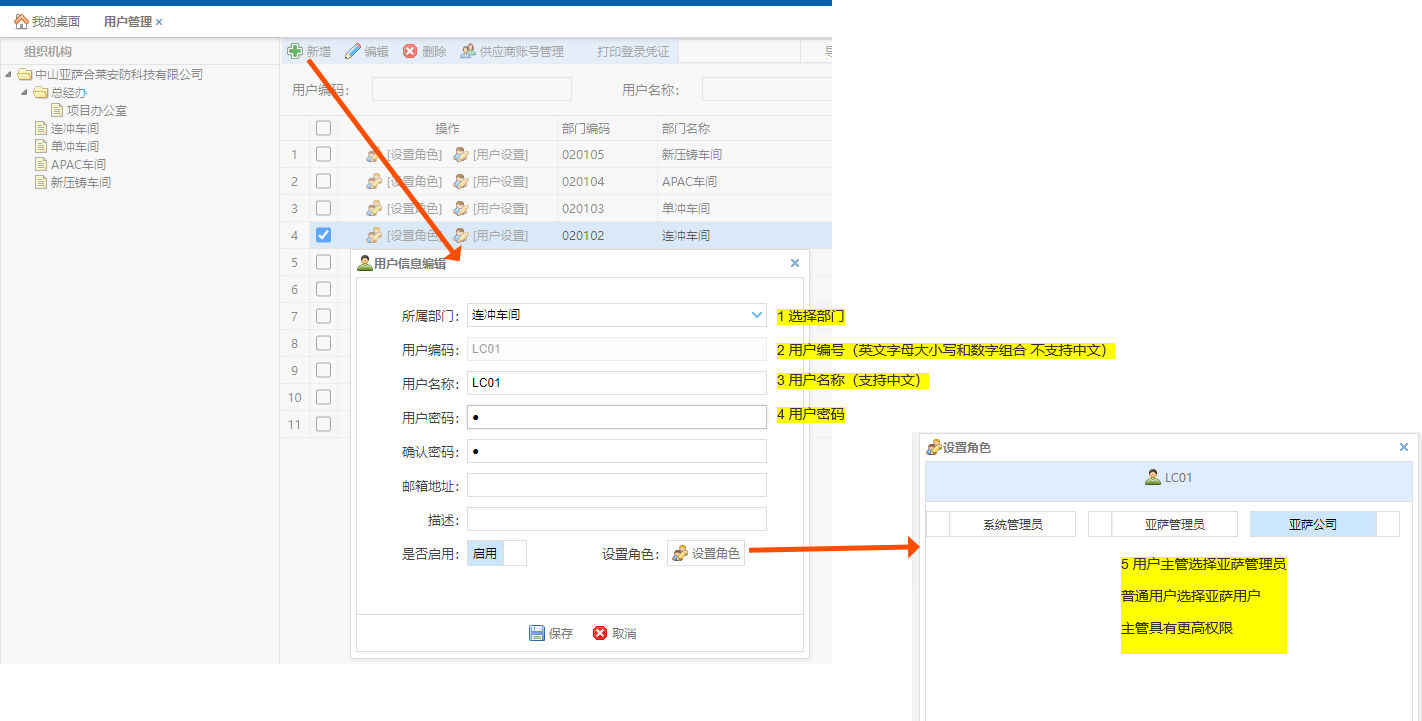Click 打印登录凭证 toolbar button
Viewport: 1422px width, 721px height.
633,51
